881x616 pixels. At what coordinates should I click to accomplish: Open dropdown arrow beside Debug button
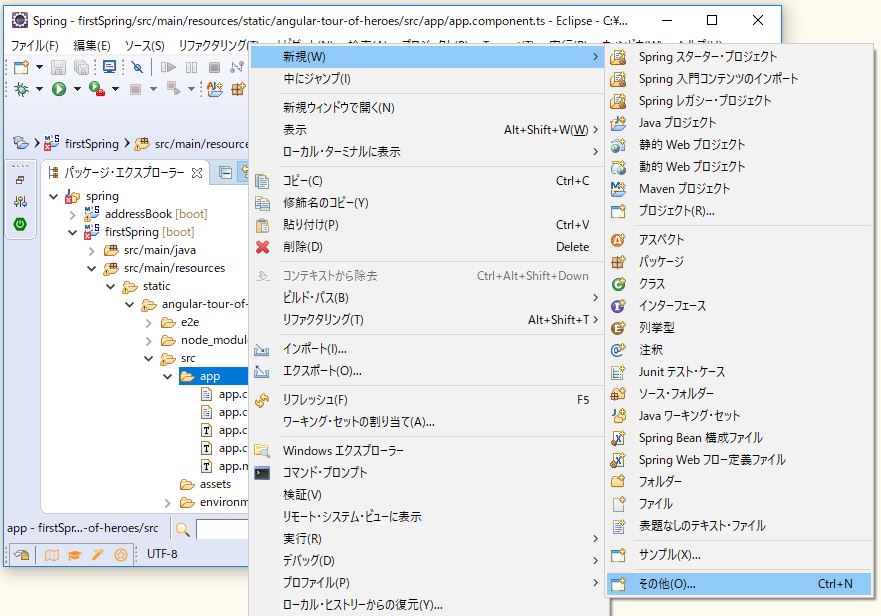pyautogui.click(x=39, y=89)
